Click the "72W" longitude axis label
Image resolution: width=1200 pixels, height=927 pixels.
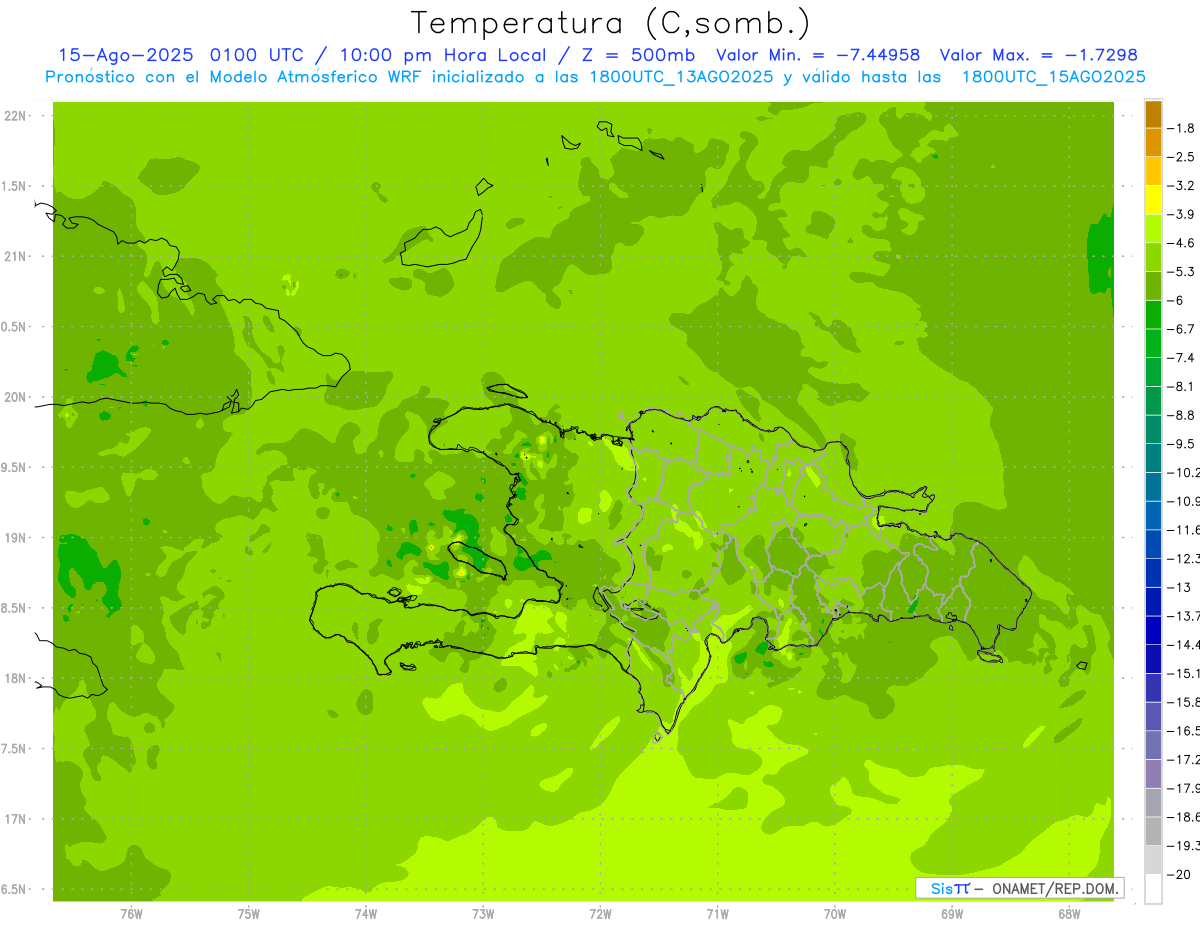click(x=600, y=914)
